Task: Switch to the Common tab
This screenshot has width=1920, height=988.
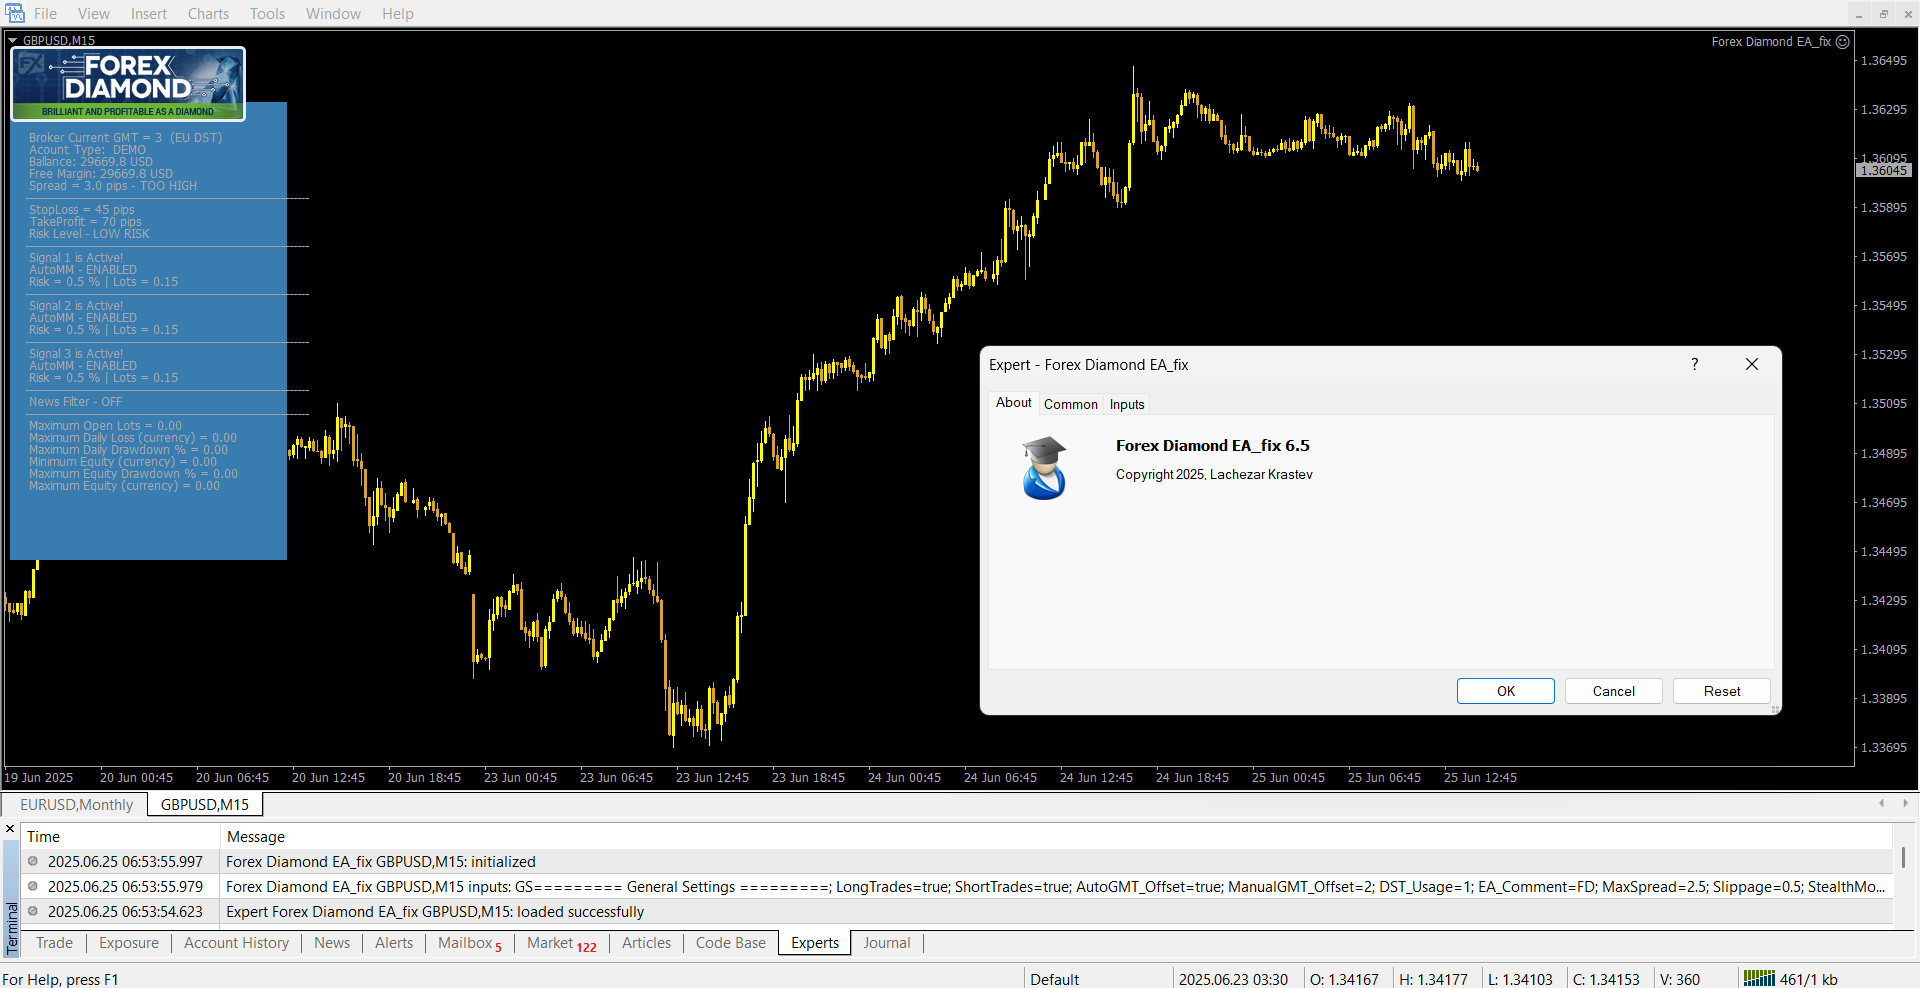Action: point(1070,405)
